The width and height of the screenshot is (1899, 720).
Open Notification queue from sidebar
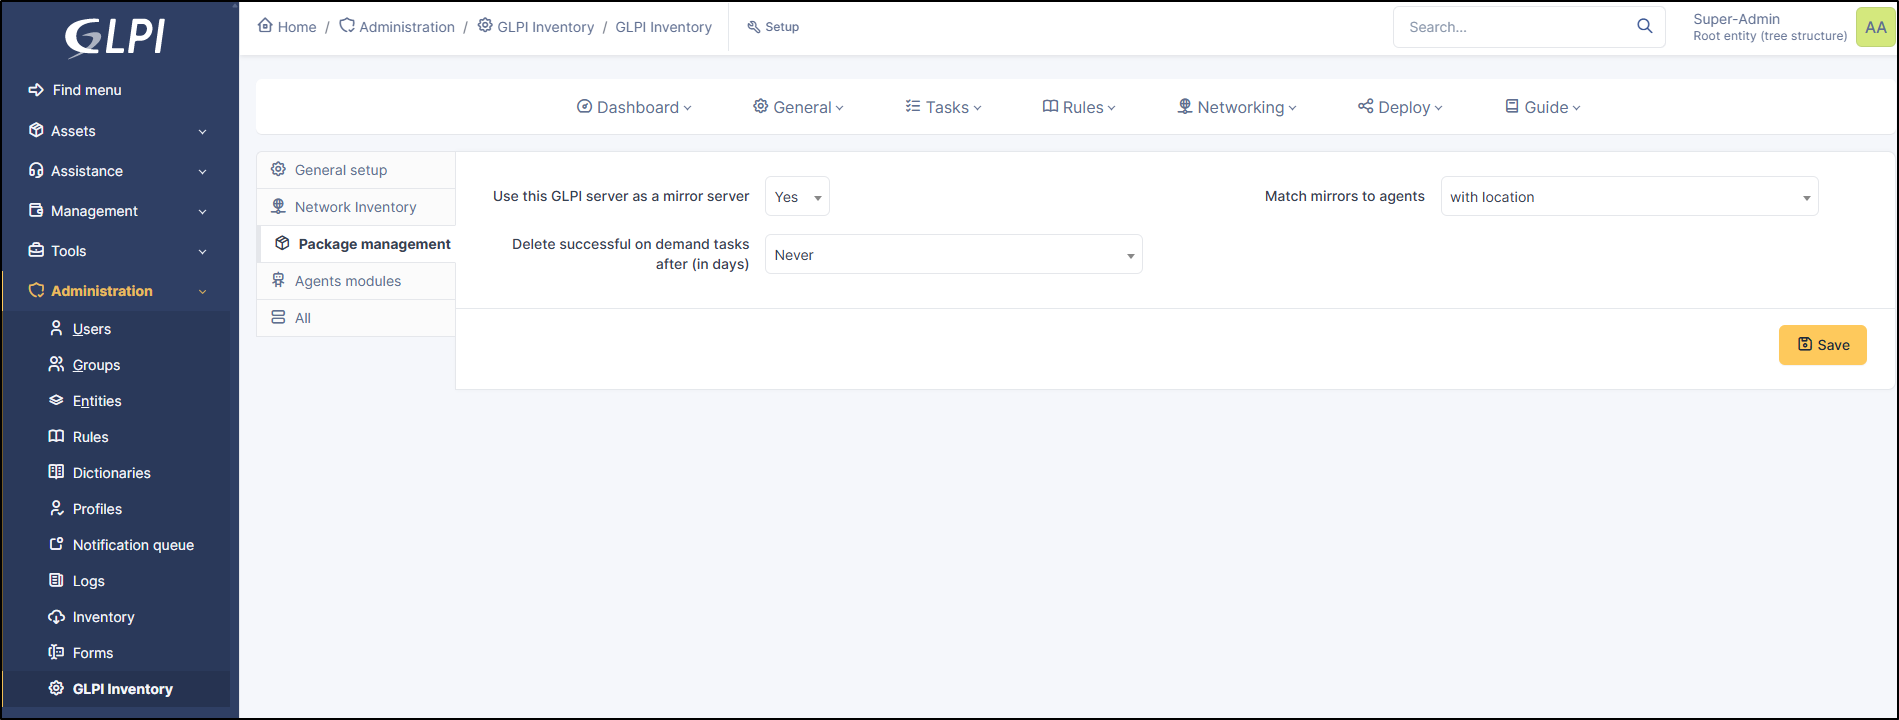pos(132,545)
